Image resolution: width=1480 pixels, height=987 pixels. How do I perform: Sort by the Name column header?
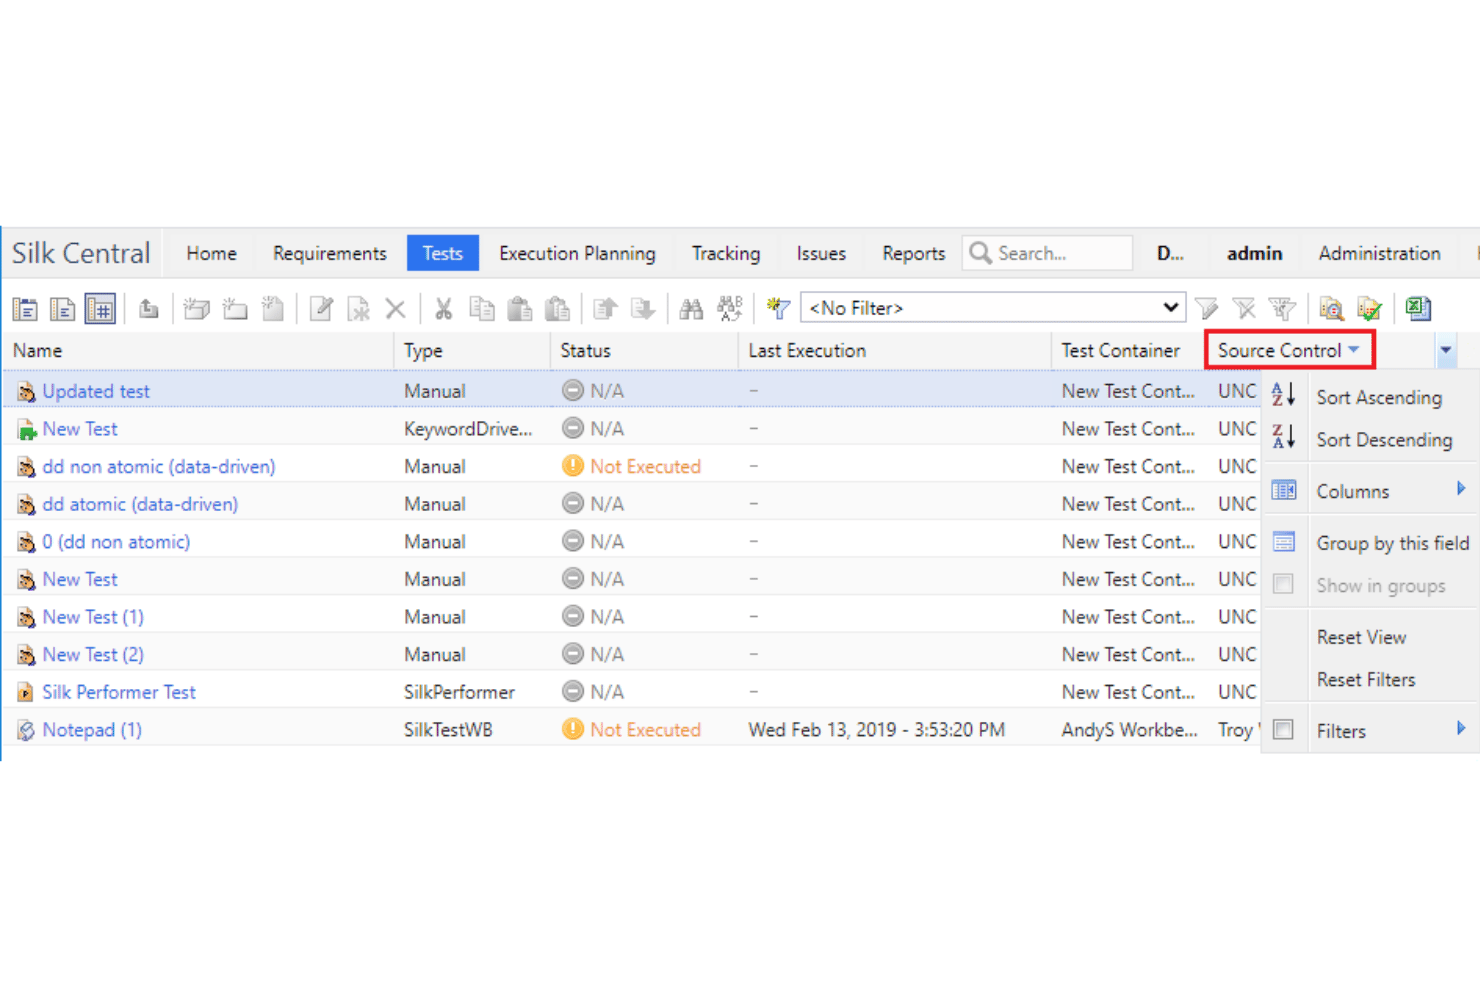(x=198, y=351)
